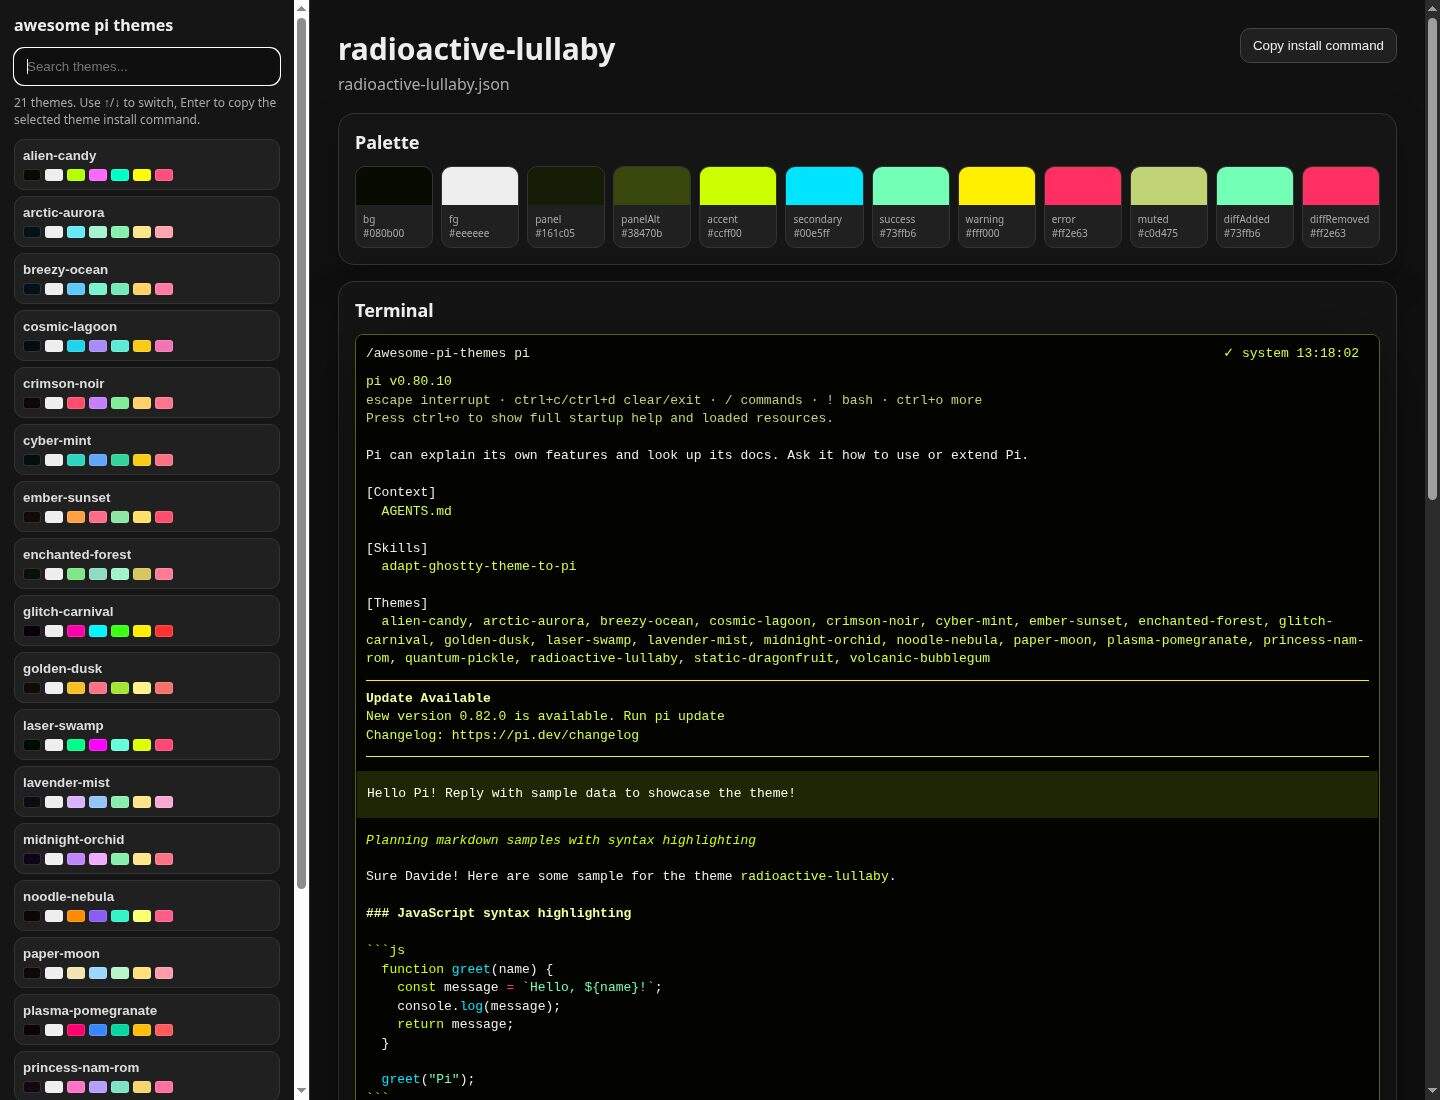
Task: Click the adapt-ghostty-theme-to-pi skill text
Action: coord(478,566)
